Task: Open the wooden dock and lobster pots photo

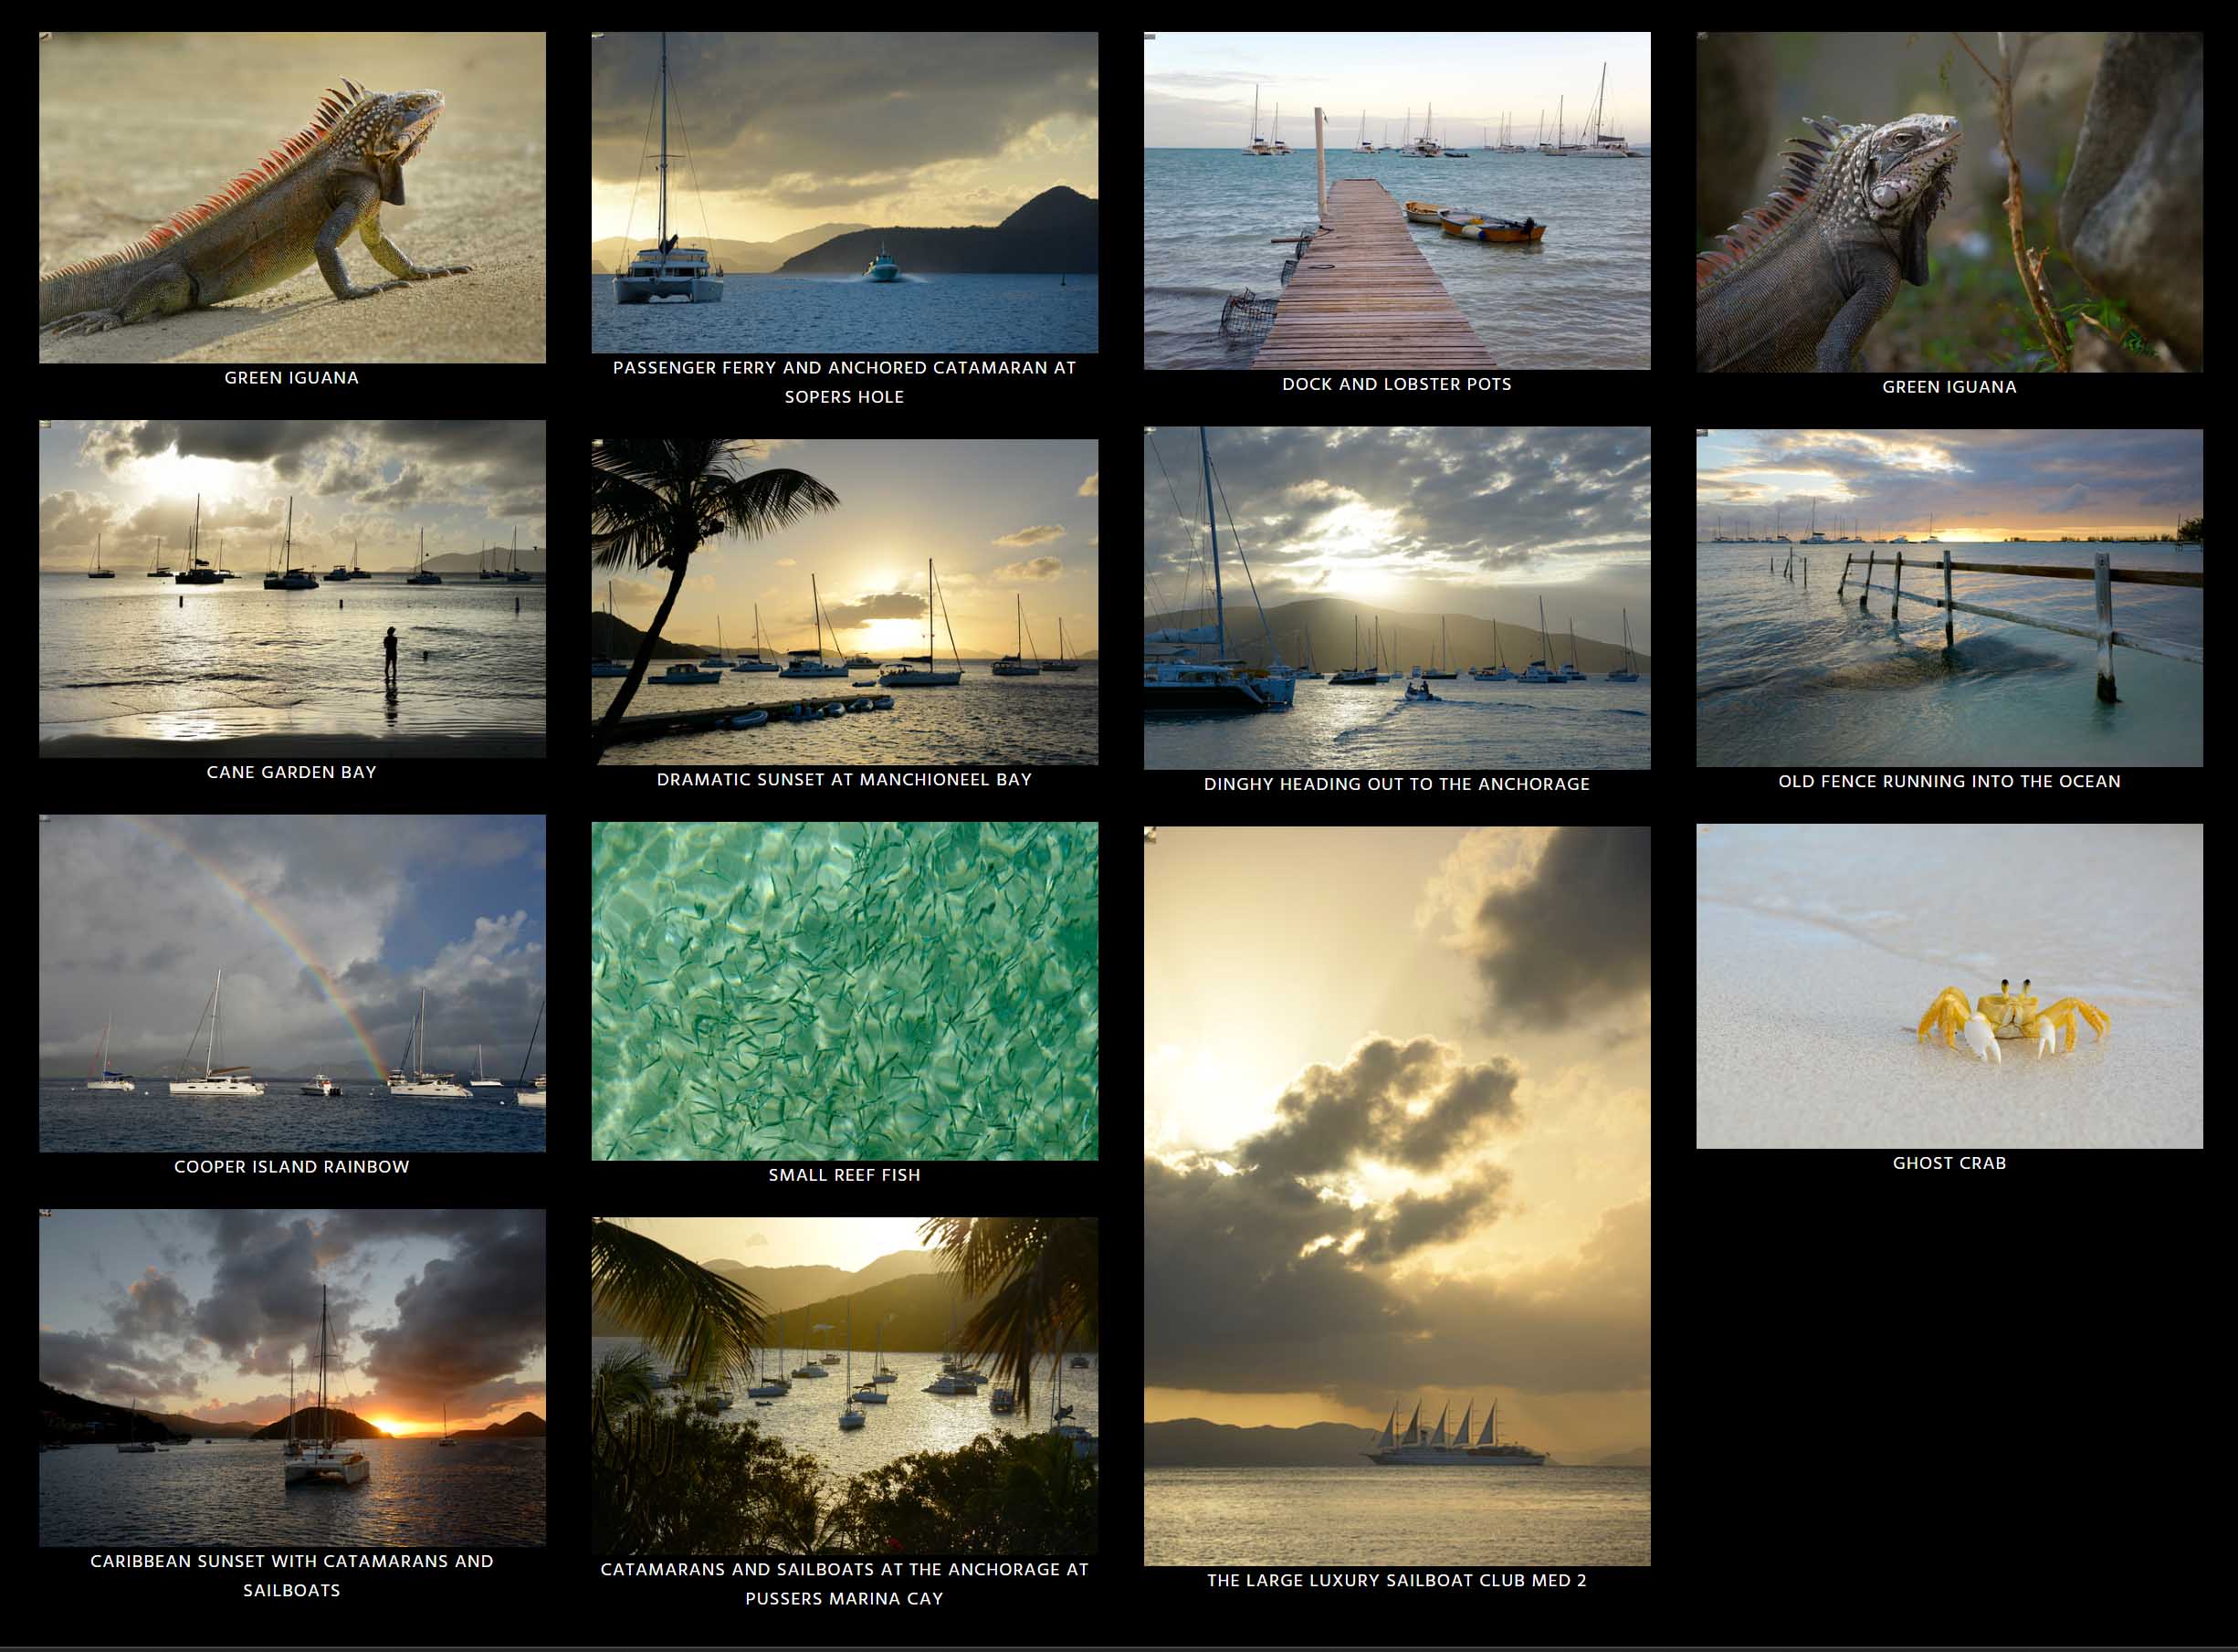Action: pyautogui.click(x=1396, y=200)
